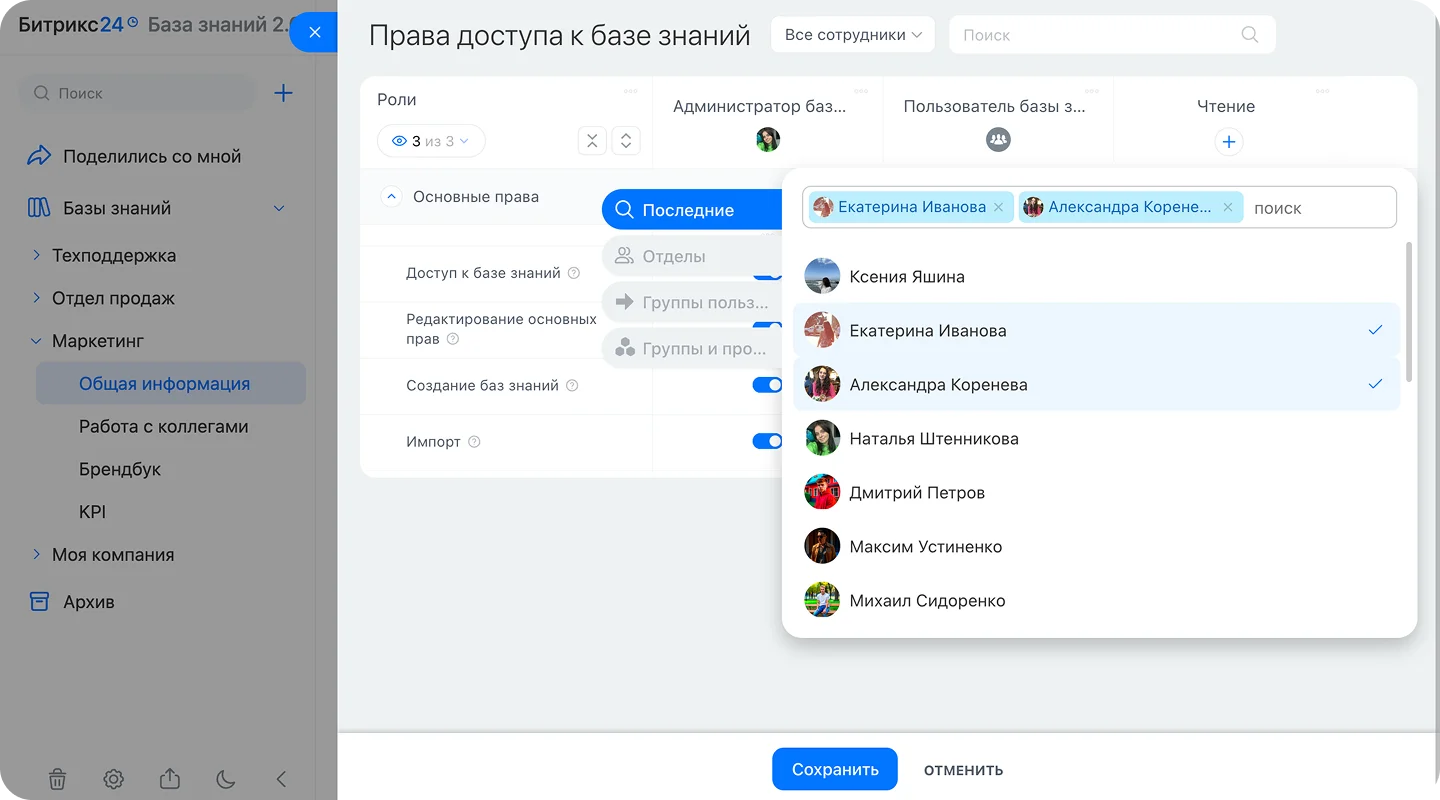Image resolution: width=1440 pixels, height=800 pixels.
Task: Select Дмитрий Петров in the list
Action: (1096, 492)
